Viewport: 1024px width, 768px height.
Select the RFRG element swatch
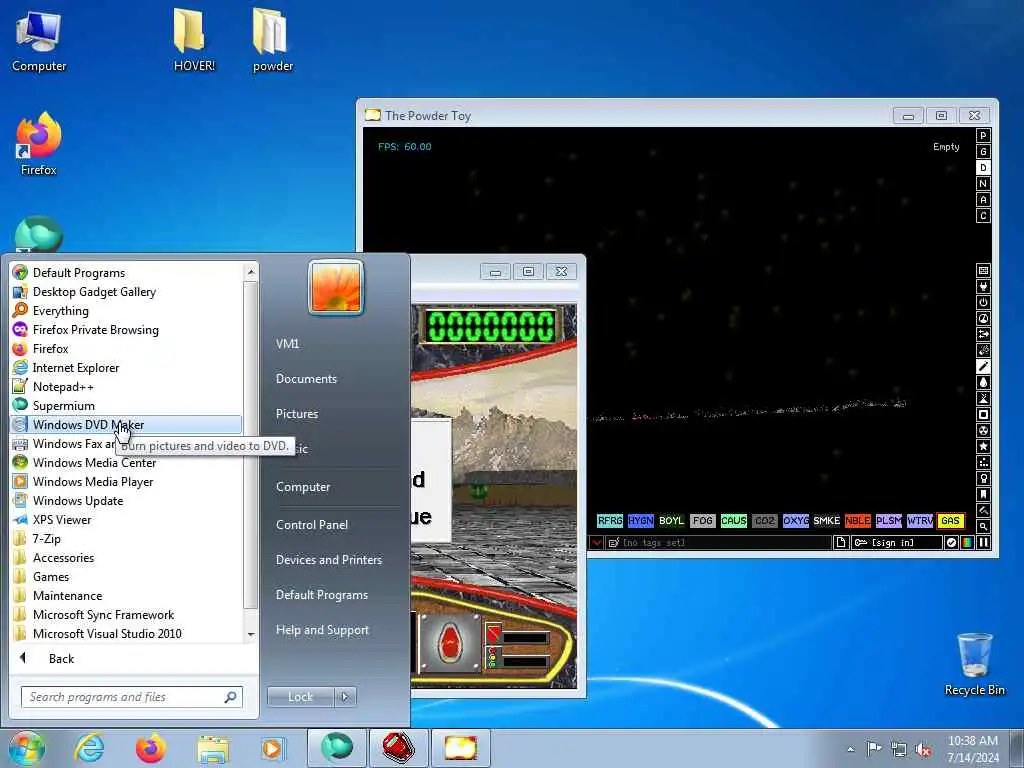coord(610,520)
